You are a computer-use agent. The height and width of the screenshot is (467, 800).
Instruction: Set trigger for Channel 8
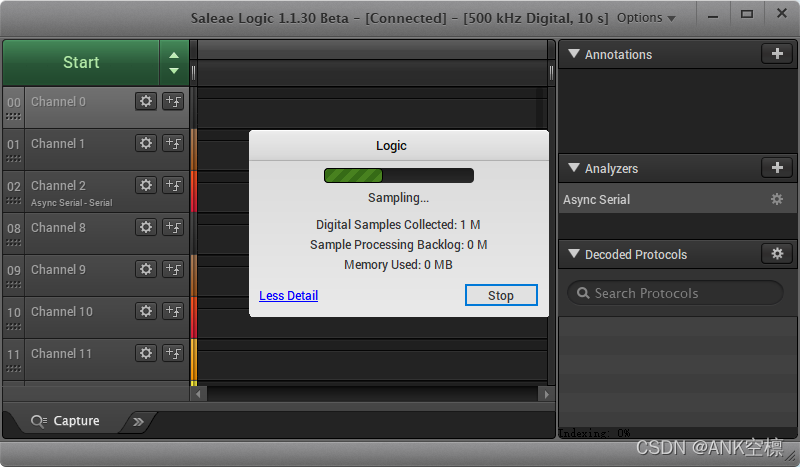[173, 227]
